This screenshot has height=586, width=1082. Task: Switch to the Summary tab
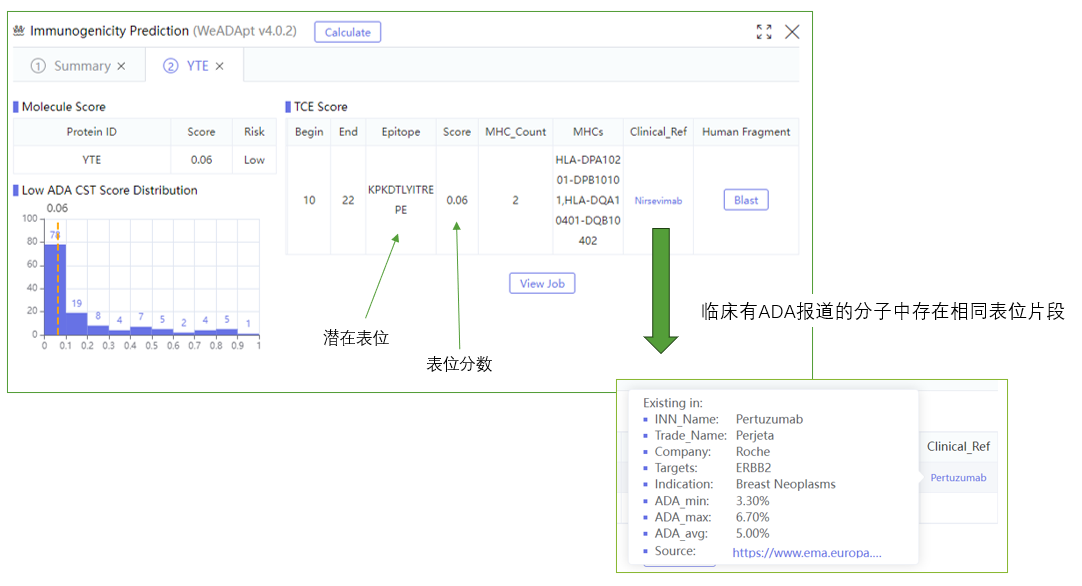82,66
